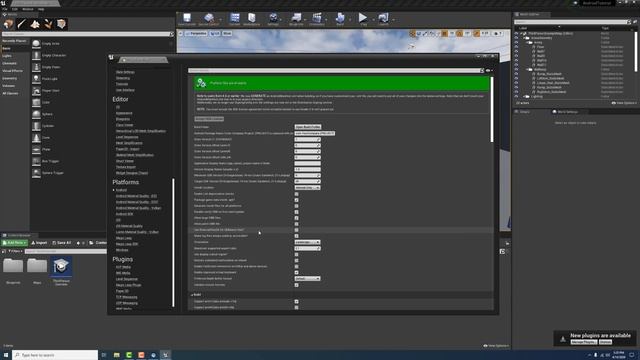Click the Cone shape icon in Modes
640x360 pixels.
coord(36,138)
